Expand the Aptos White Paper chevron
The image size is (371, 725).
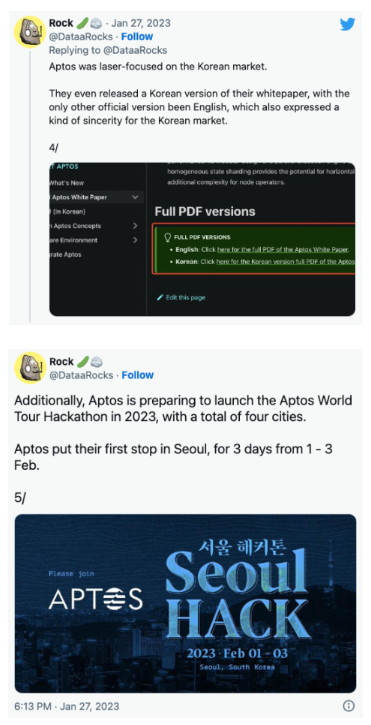pos(135,197)
